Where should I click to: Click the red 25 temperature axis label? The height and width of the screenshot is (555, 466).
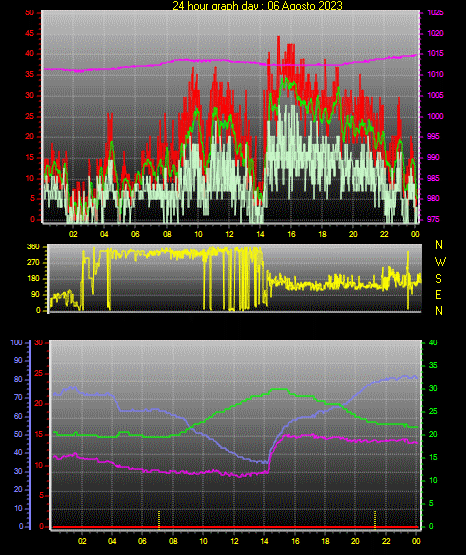pyautogui.click(x=38, y=373)
